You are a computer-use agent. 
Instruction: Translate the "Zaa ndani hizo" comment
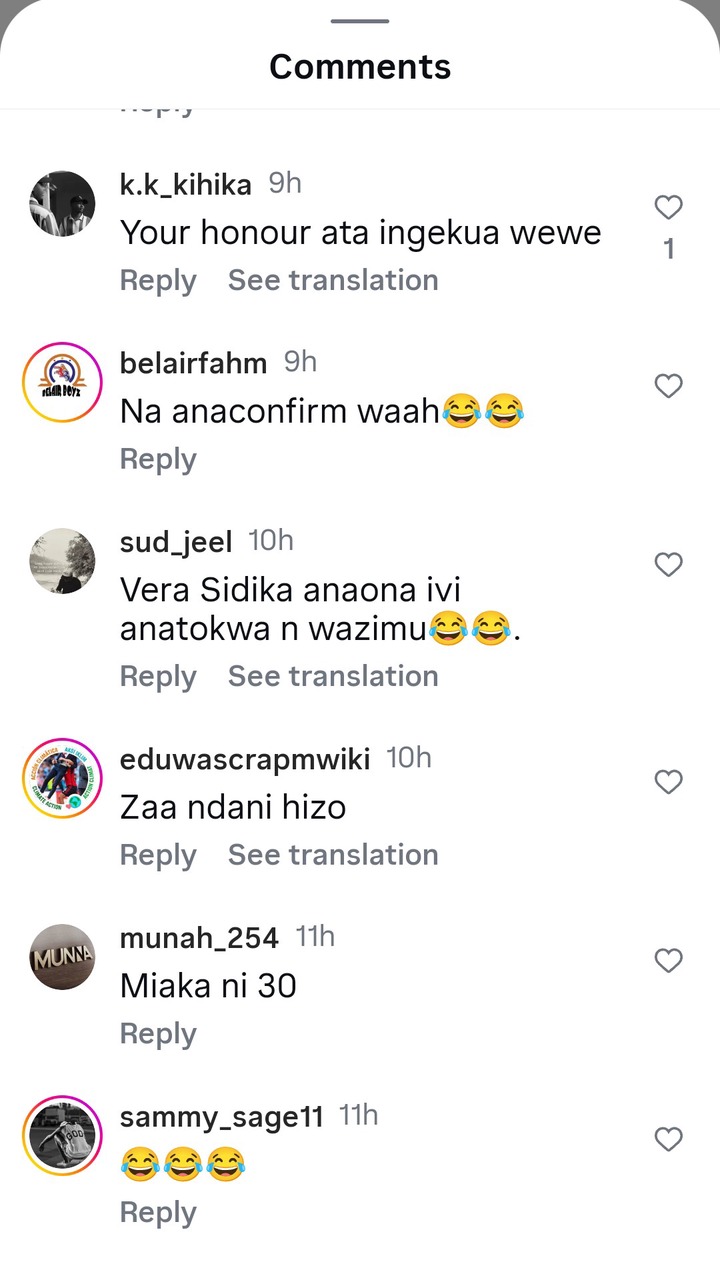click(x=333, y=855)
